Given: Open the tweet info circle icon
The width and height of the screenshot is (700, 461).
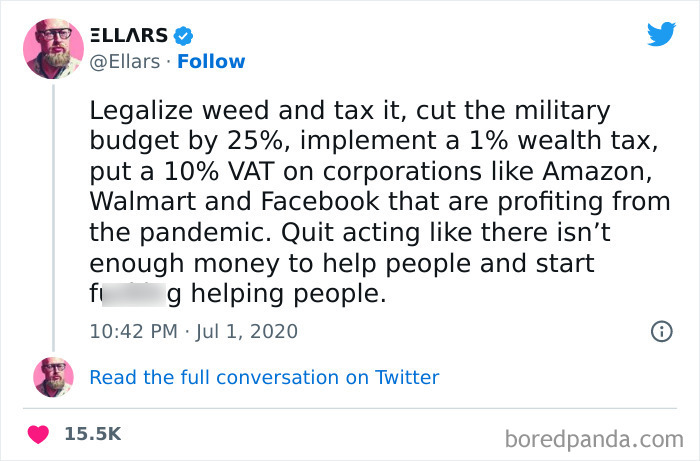Looking at the screenshot, I should pos(662,332).
